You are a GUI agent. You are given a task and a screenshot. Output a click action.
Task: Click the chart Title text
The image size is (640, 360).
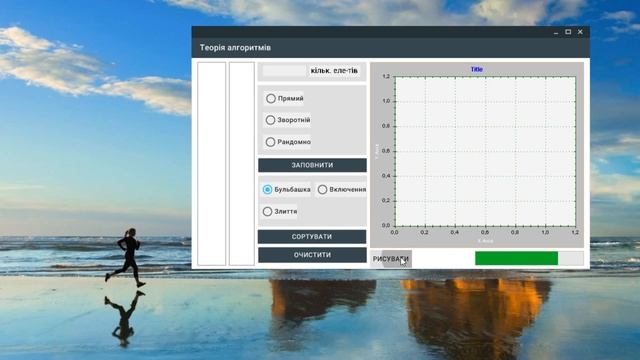point(477,69)
